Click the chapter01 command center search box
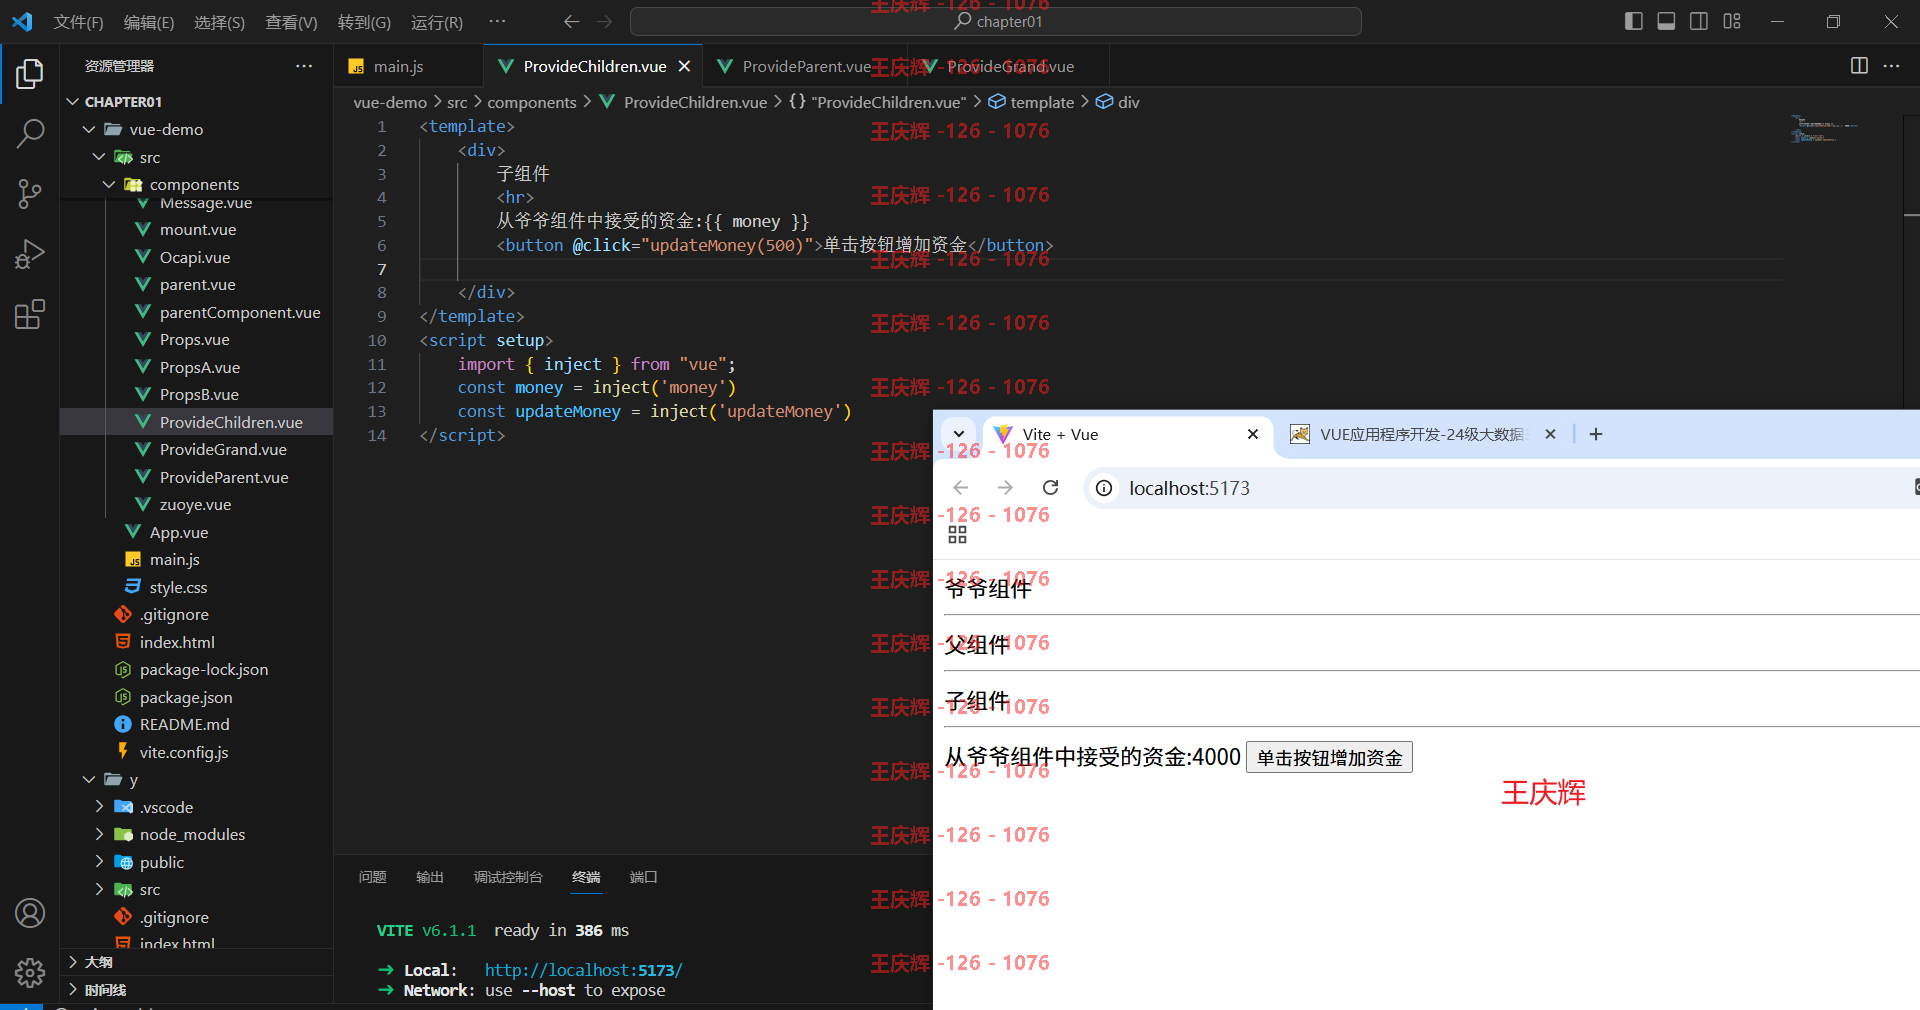This screenshot has height=1010, width=1920. [x=996, y=21]
